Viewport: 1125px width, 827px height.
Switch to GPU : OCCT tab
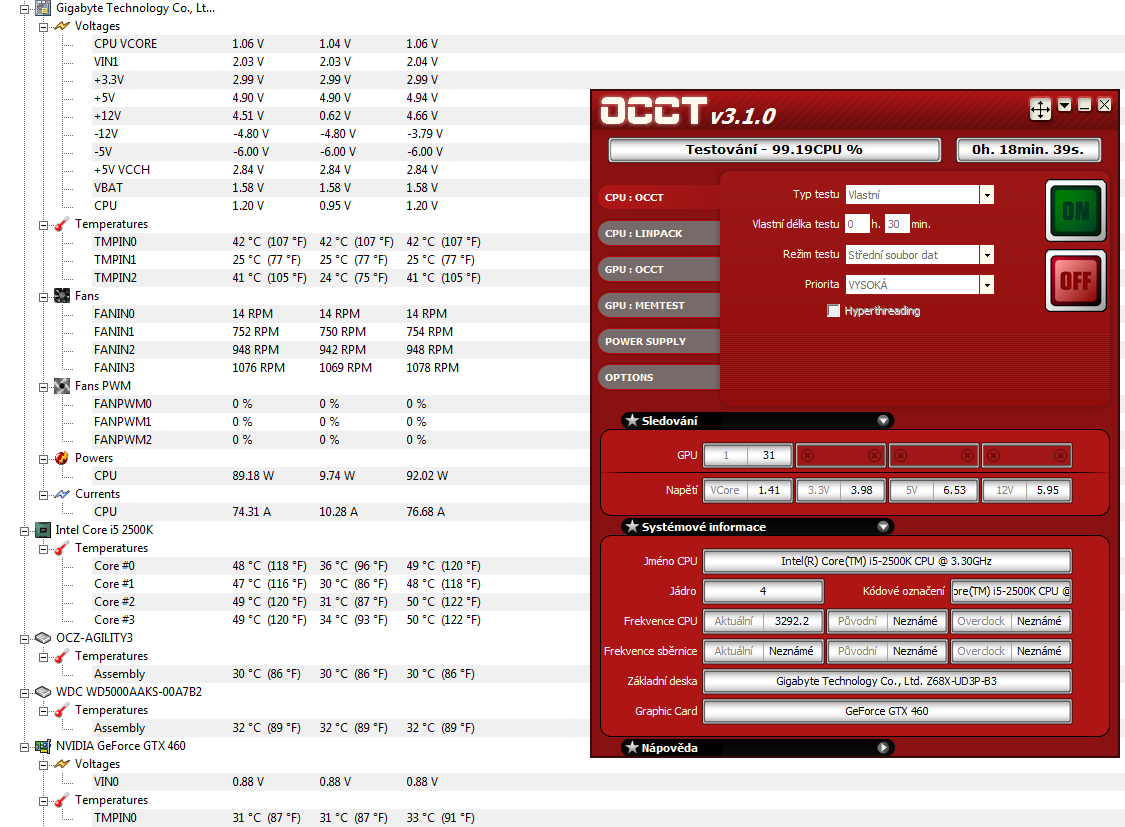coord(658,269)
